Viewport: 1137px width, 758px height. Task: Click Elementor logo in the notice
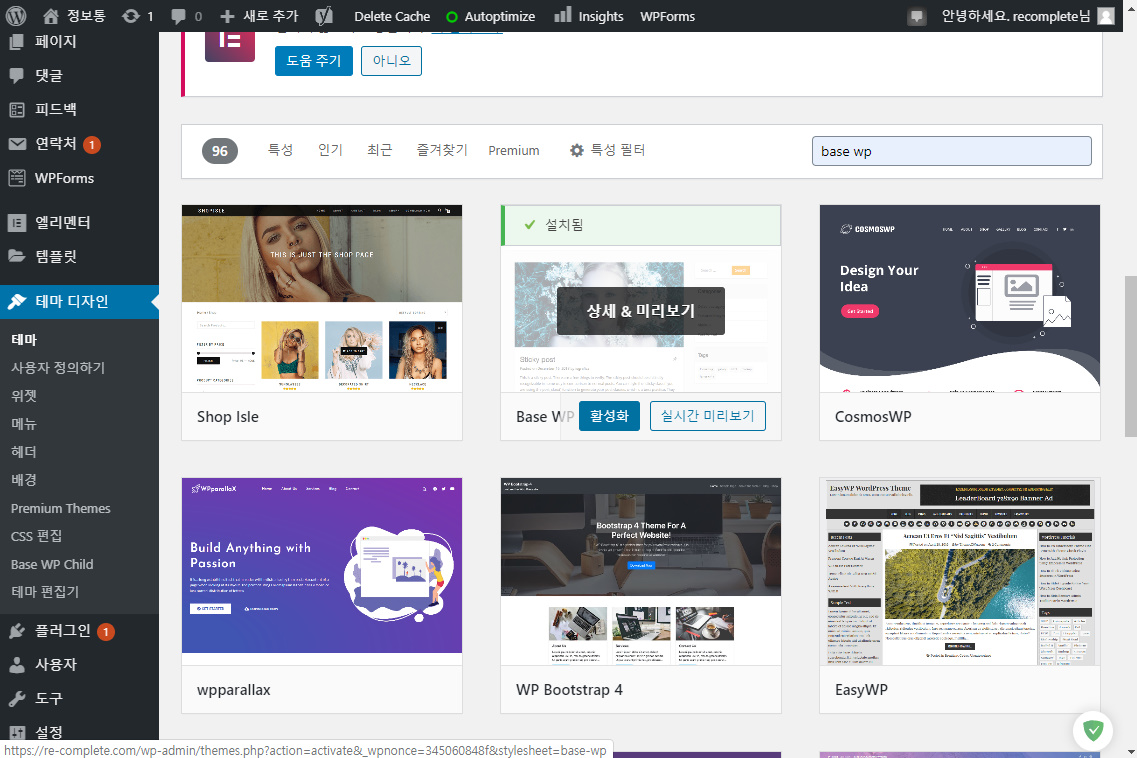coord(230,45)
